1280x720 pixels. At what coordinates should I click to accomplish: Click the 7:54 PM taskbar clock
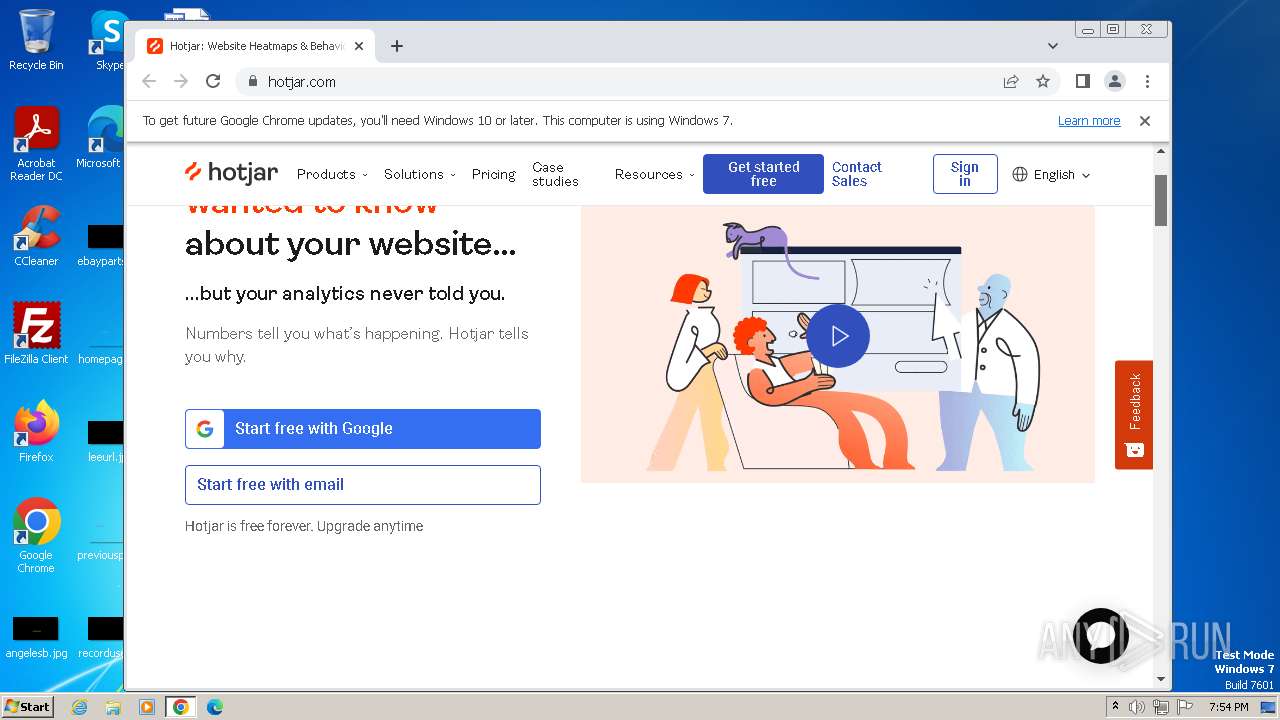[x=1228, y=707]
